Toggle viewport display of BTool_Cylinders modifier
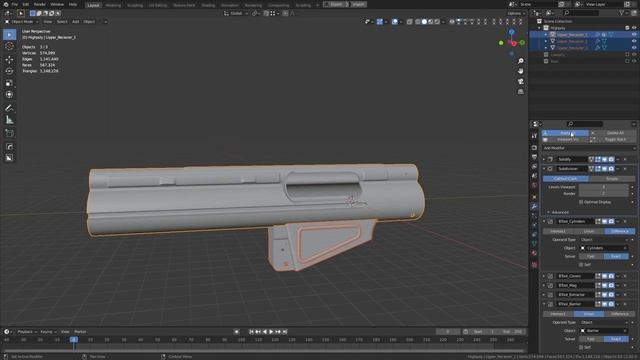The width and height of the screenshot is (640, 360). point(604,221)
